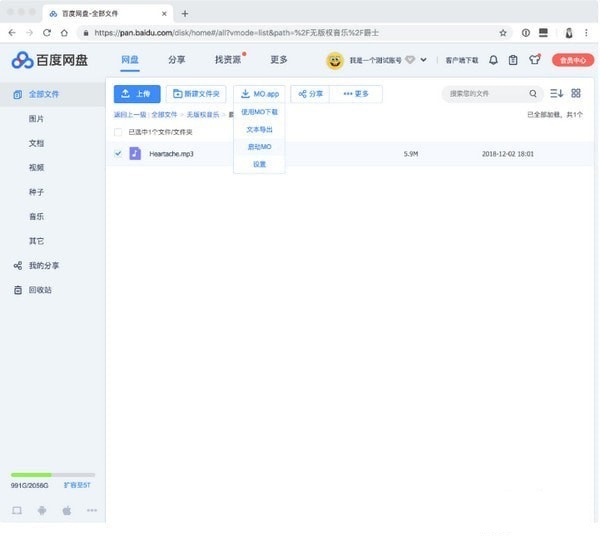600x542 pixels.
Task: Click 返回上一级 breadcrumb link
Action: click(130, 114)
